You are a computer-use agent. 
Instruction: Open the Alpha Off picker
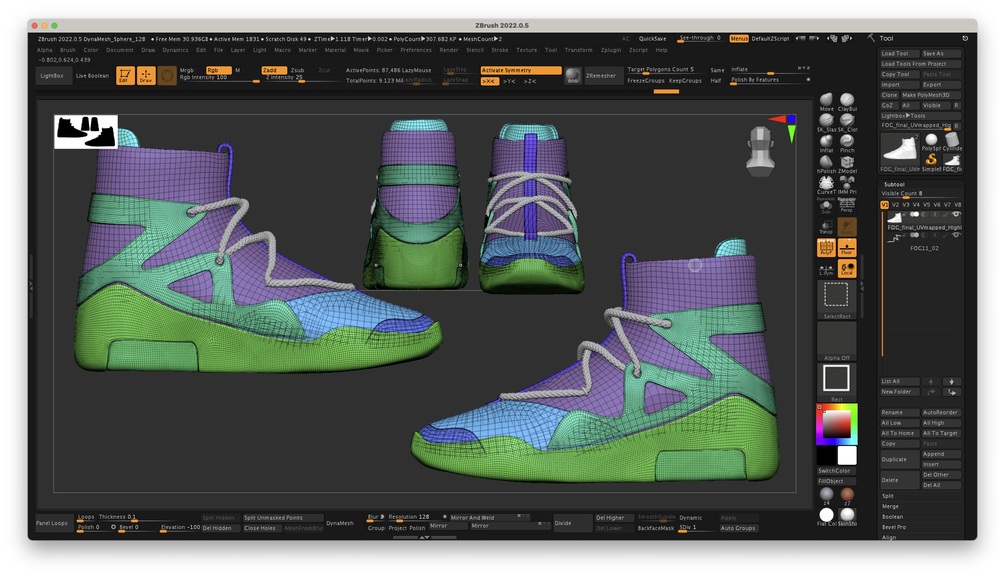(x=836, y=341)
